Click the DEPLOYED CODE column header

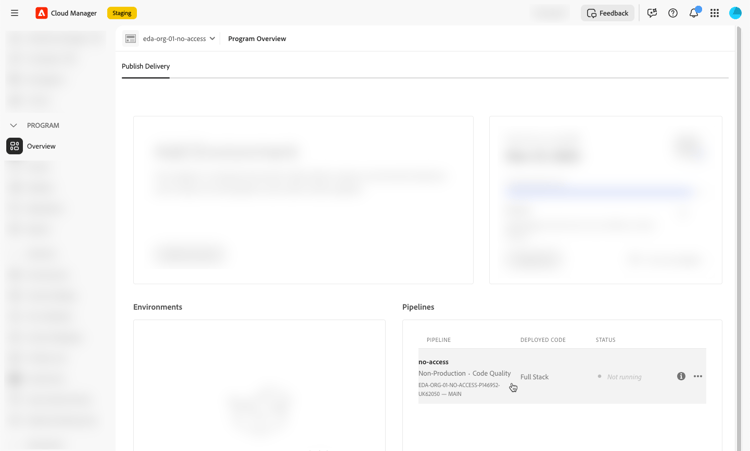tap(543, 340)
